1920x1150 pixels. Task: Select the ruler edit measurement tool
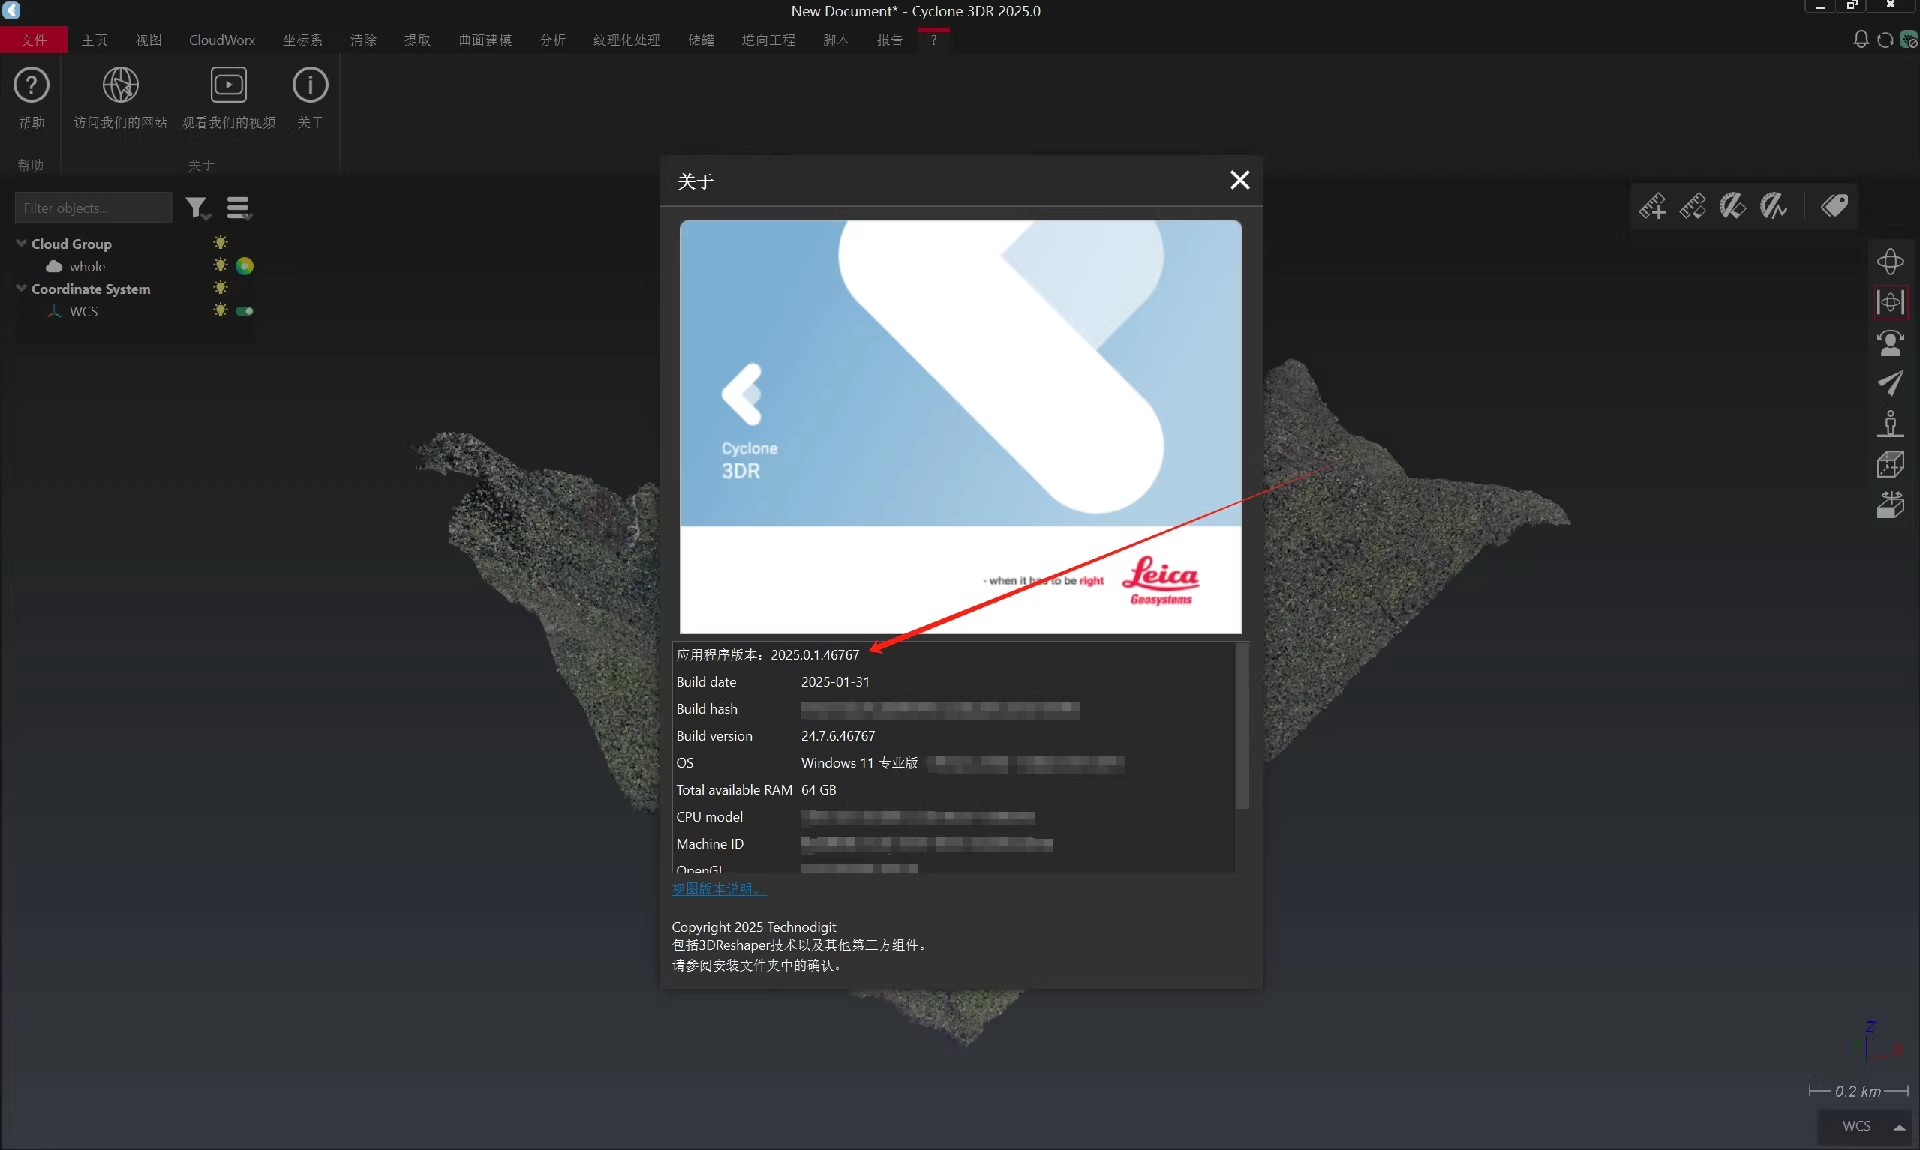1692,207
